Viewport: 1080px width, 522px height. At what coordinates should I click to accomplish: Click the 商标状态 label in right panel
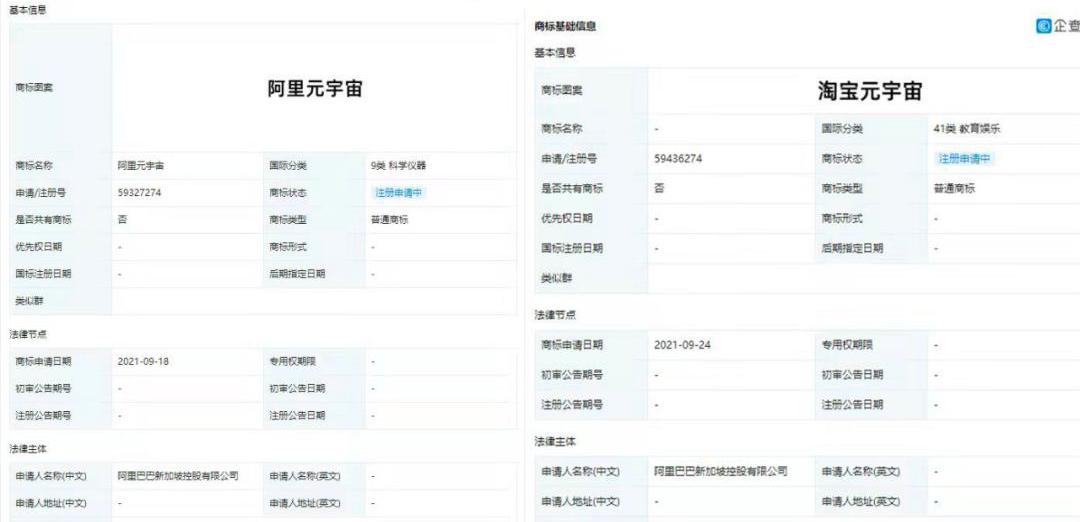pos(842,158)
